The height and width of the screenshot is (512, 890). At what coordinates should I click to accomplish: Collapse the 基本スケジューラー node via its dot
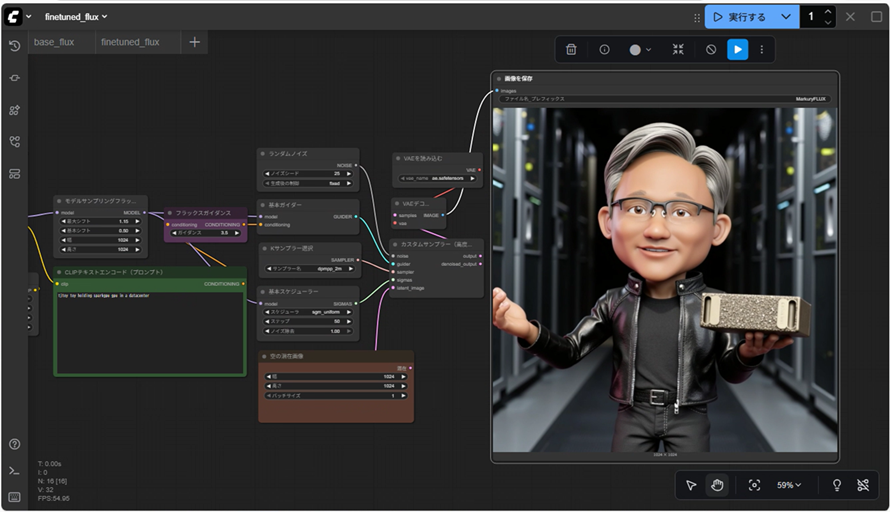(x=263, y=291)
